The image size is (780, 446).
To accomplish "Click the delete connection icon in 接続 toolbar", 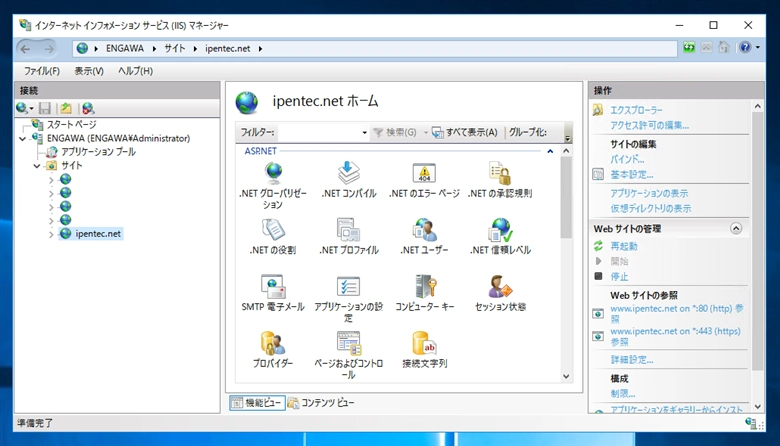I will [88, 108].
